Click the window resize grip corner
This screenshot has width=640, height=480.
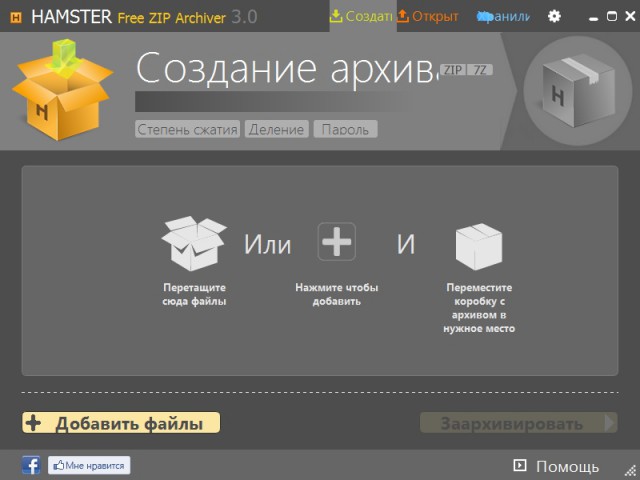point(631,471)
